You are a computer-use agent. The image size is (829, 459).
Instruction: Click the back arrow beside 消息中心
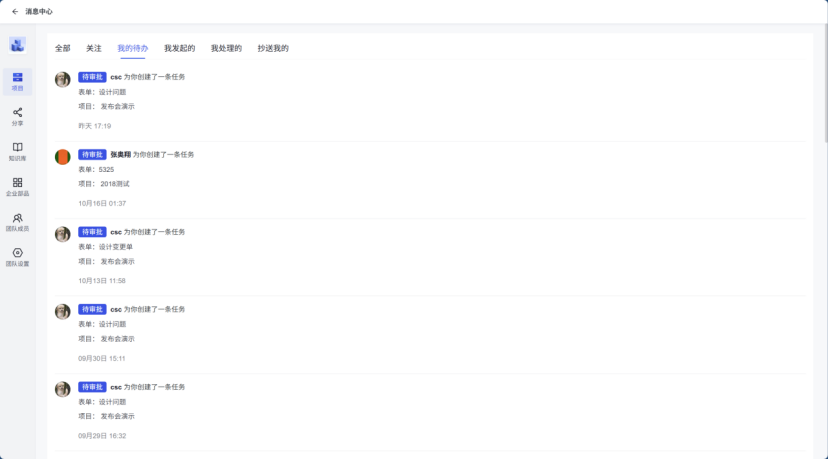[x=15, y=11]
